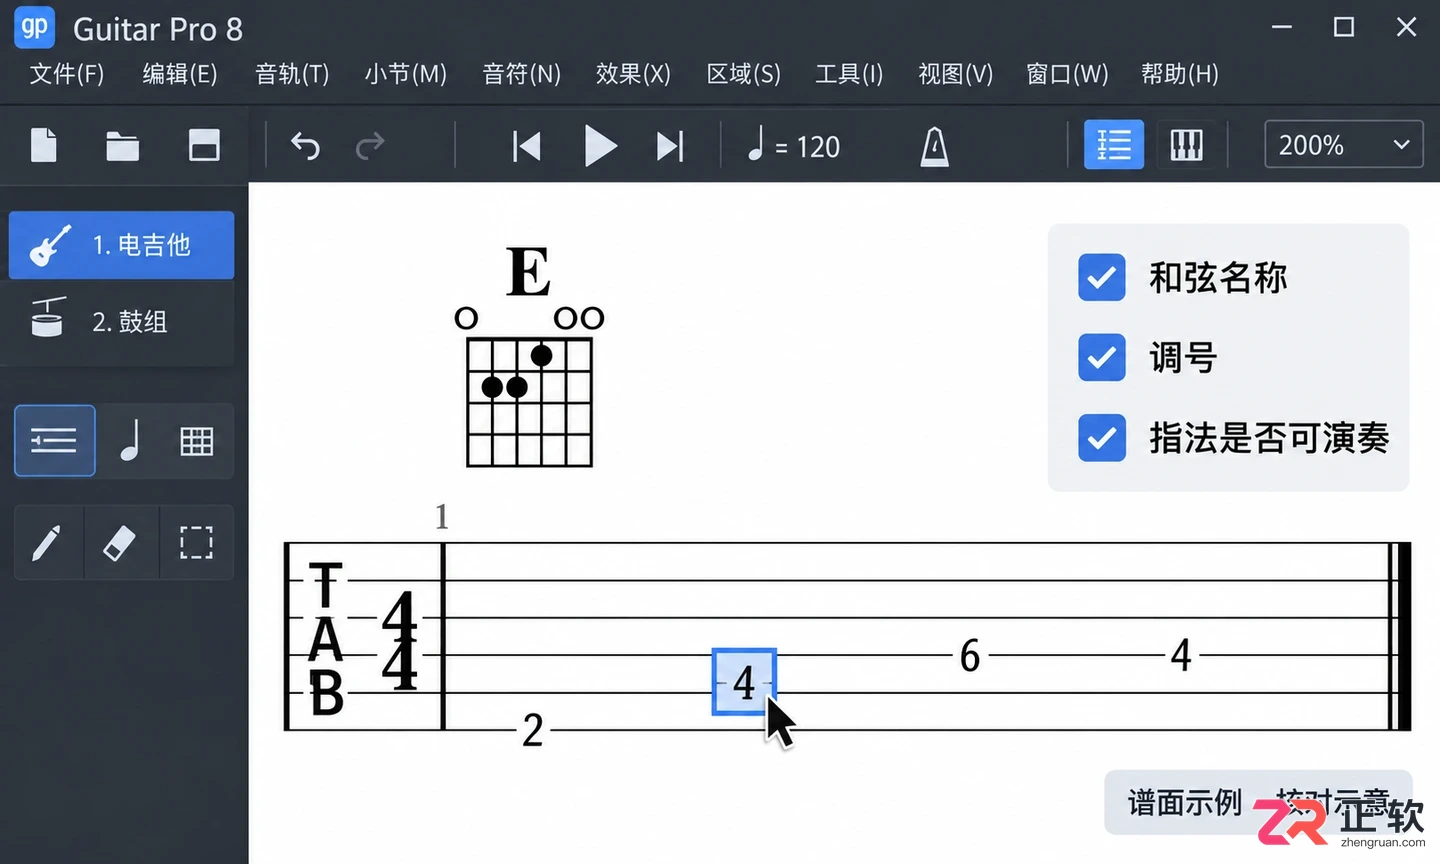
Task: Open the 效果(X) menu
Action: coord(633,74)
